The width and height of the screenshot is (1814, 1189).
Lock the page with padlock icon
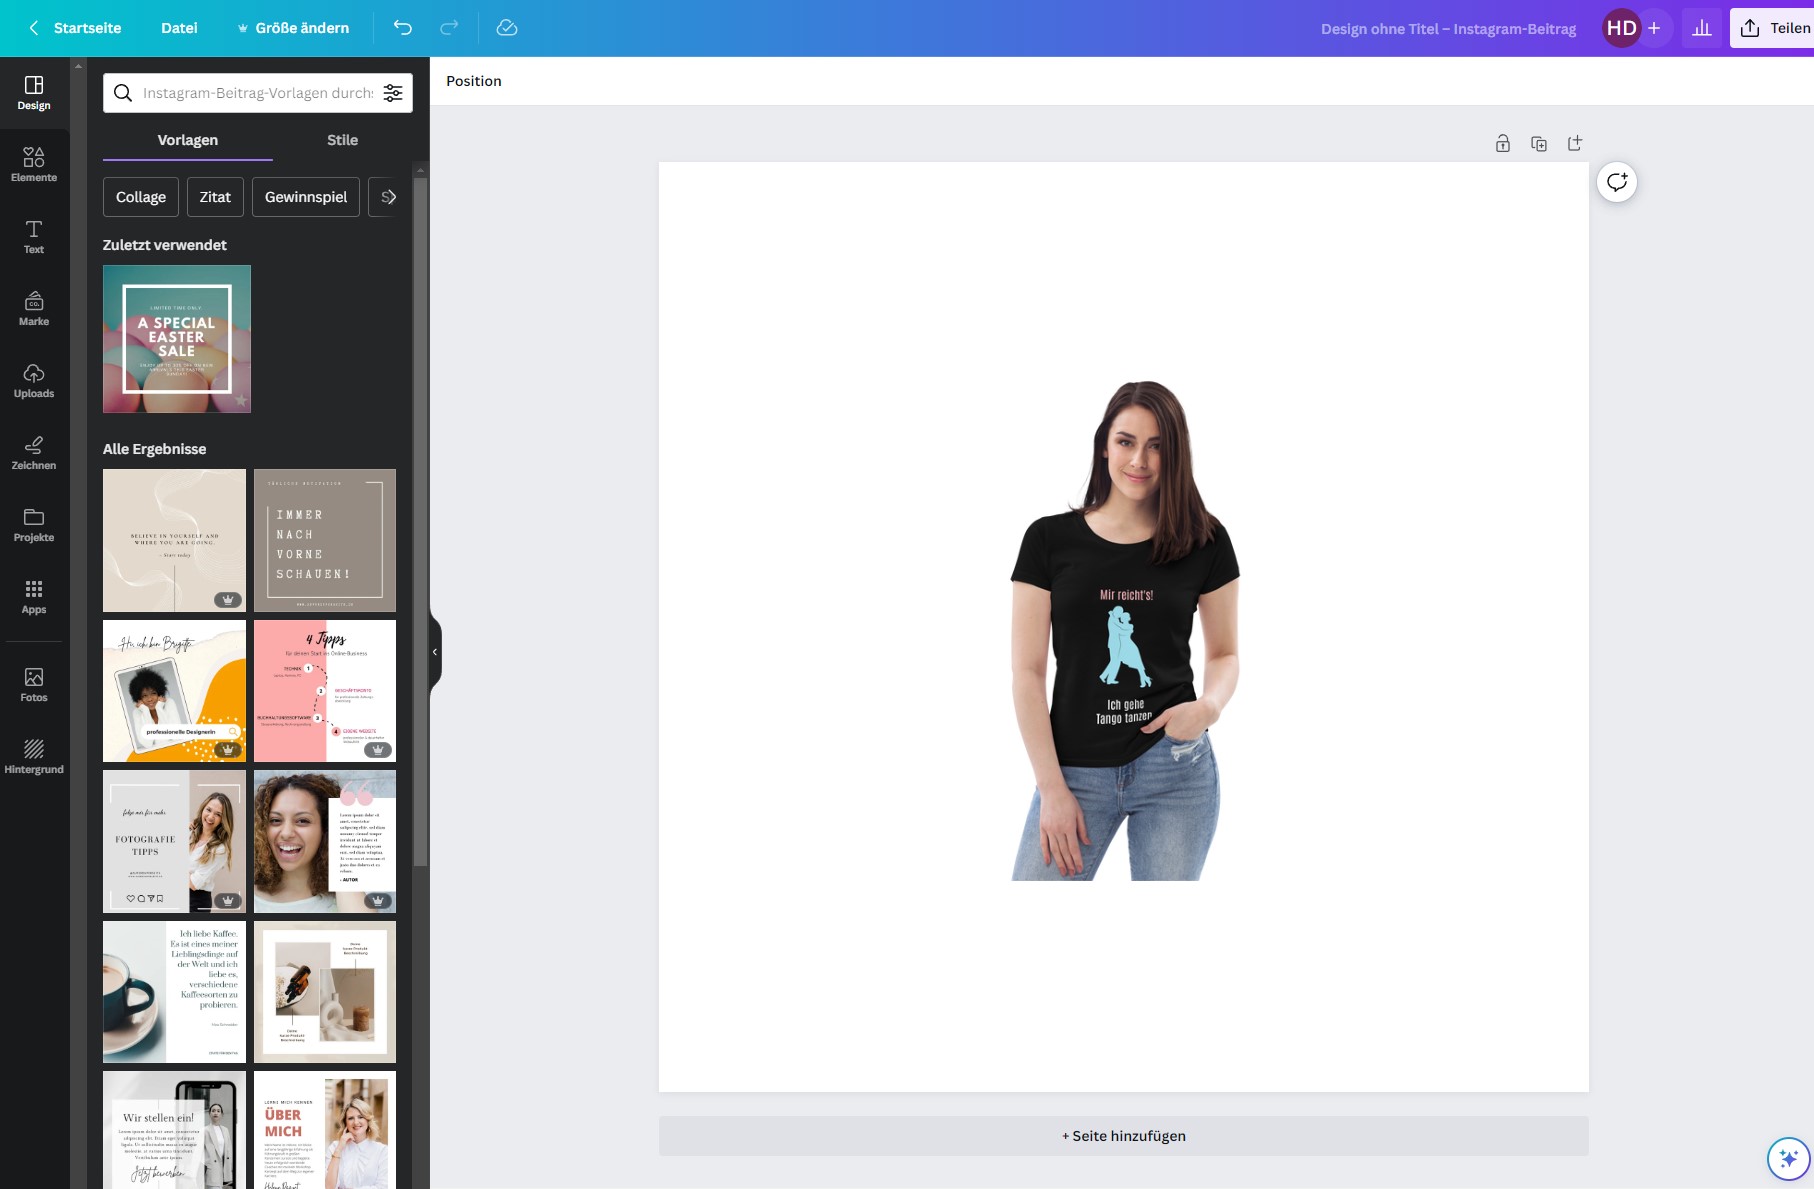coord(1503,143)
